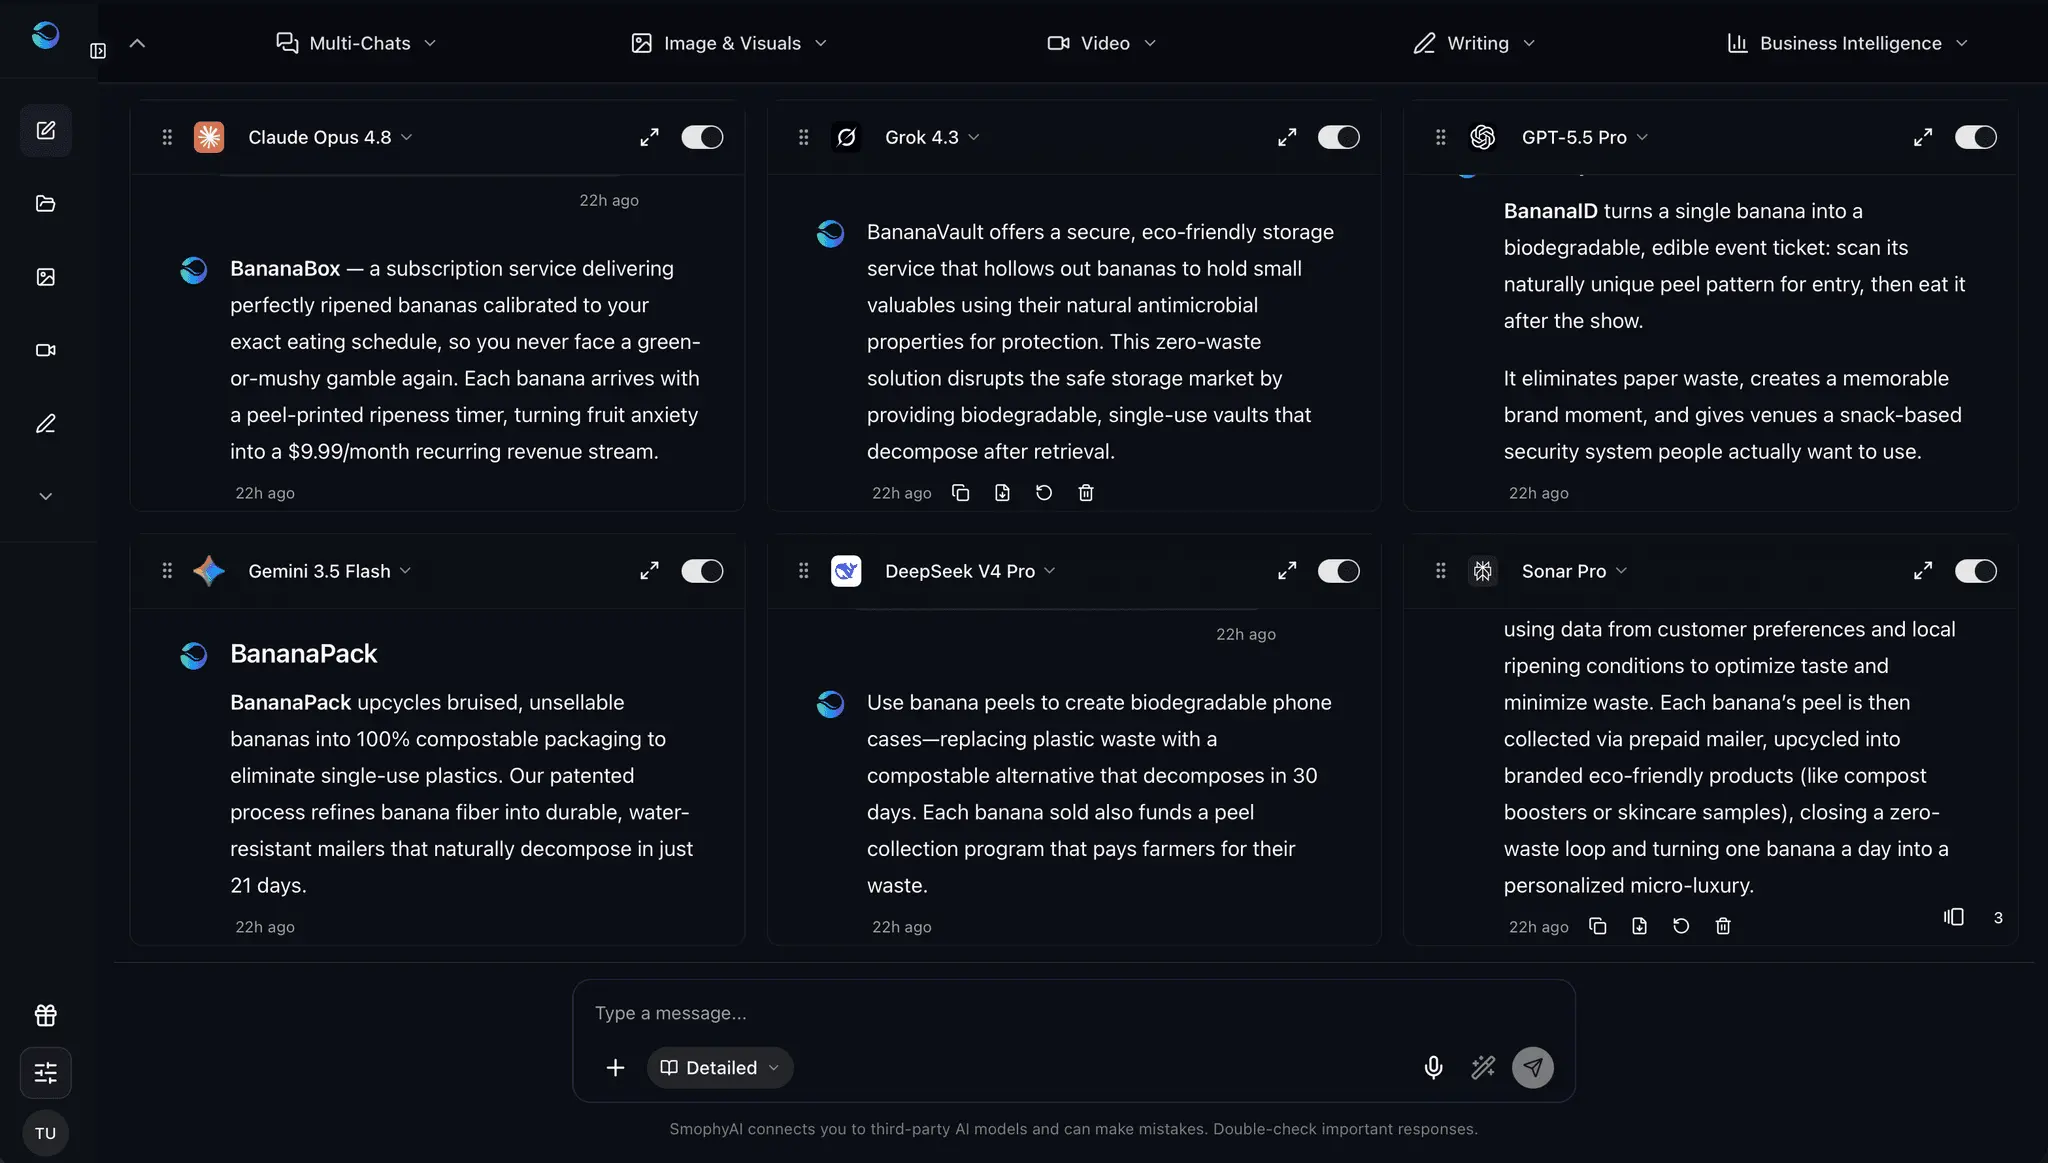Screen dimensions: 2048x1163
Task: Download the Sonar Pro response
Action: pyautogui.click(x=1640, y=926)
